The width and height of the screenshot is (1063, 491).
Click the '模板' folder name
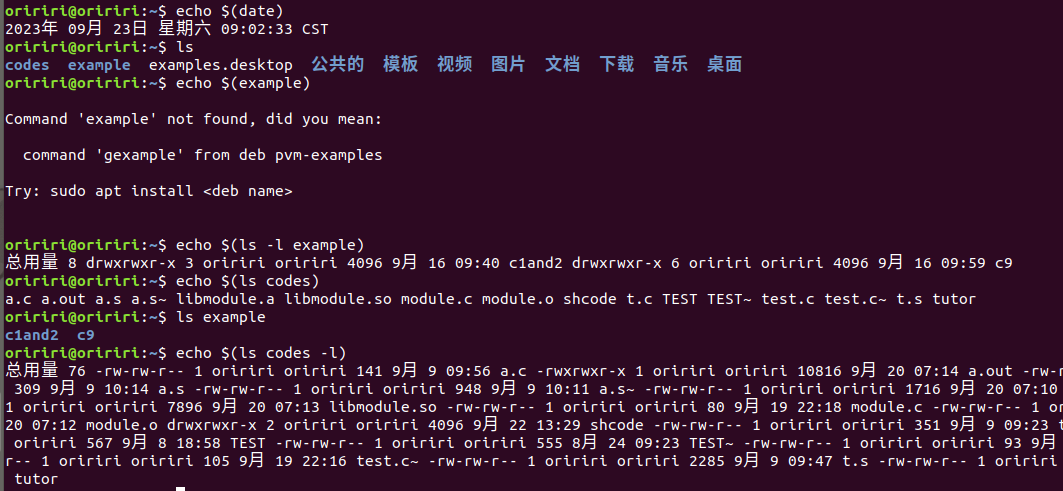400,65
